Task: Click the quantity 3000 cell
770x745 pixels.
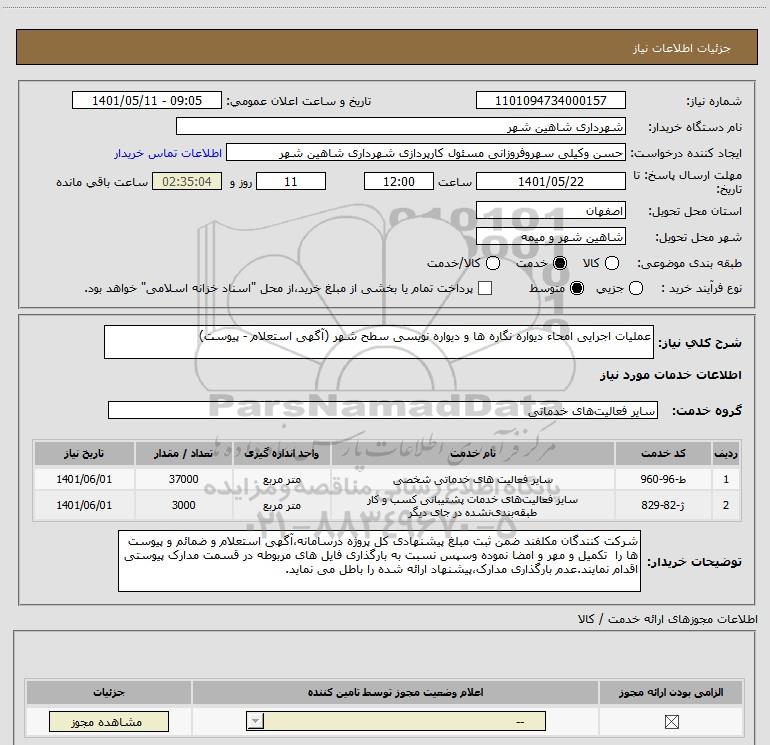Action: pos(183,505)
